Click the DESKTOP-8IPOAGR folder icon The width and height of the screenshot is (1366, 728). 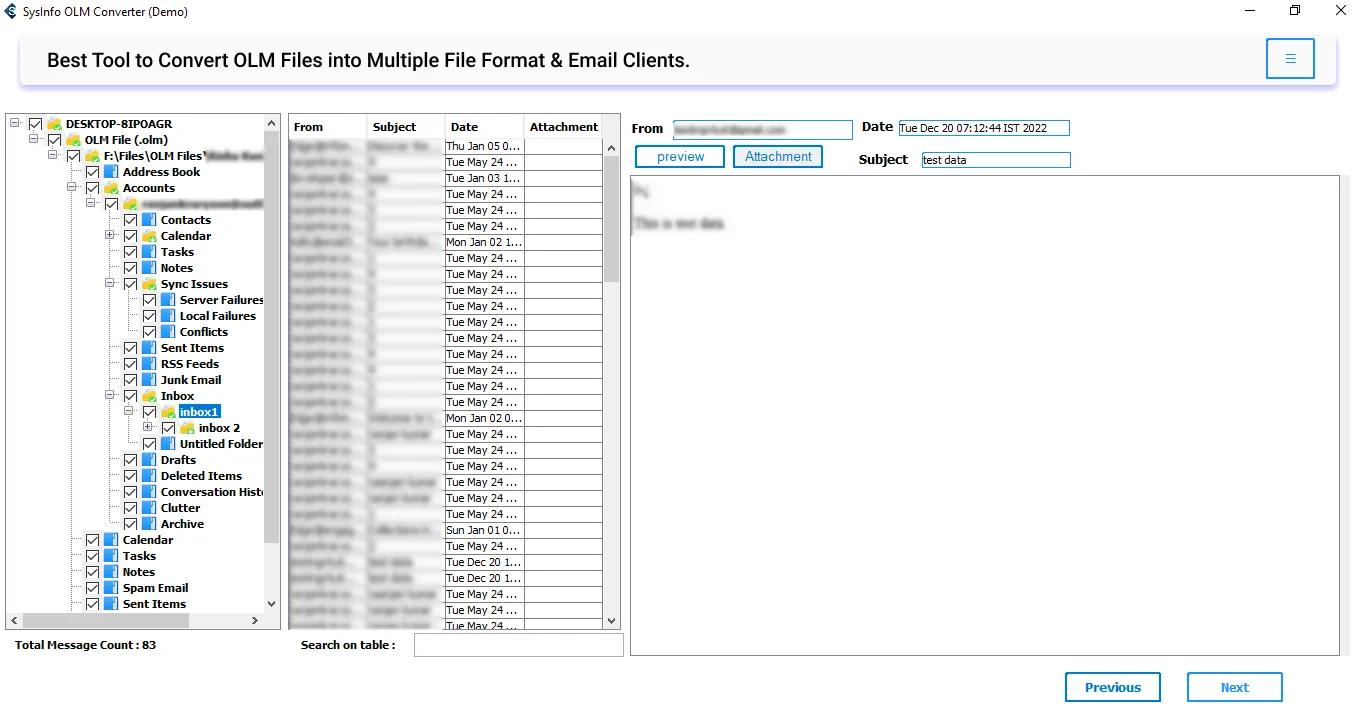[54, 124]
